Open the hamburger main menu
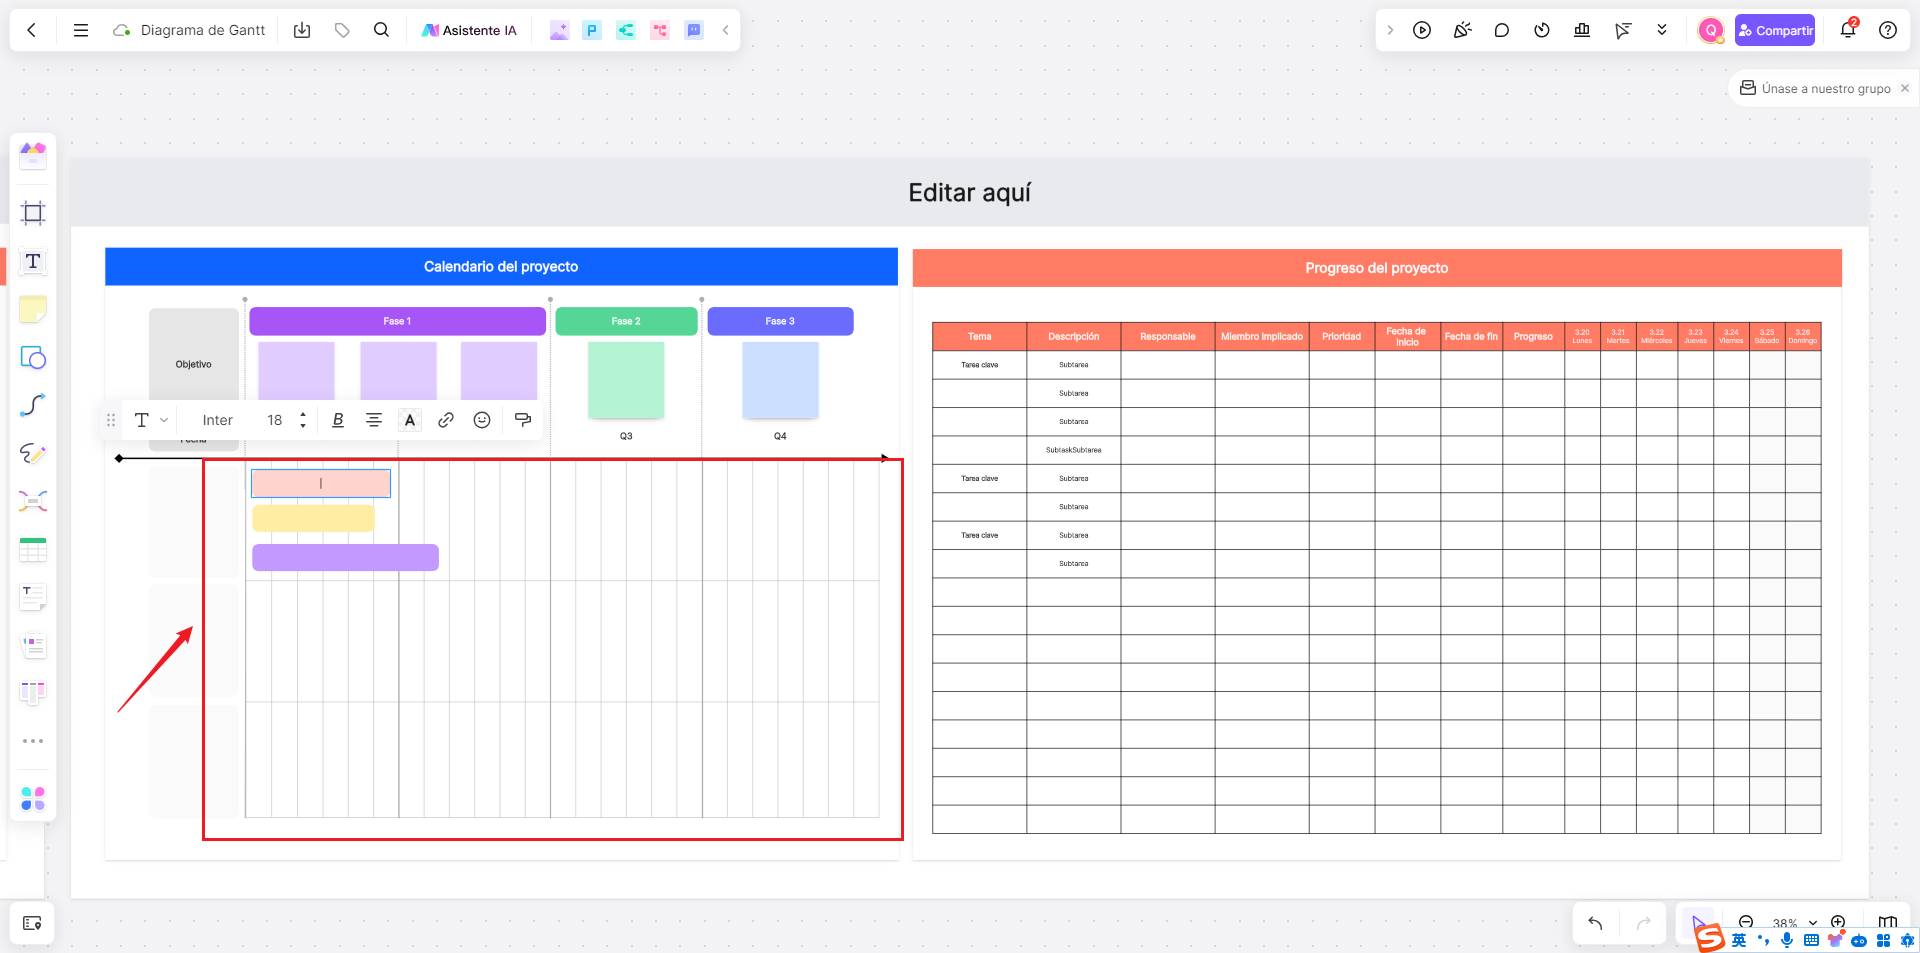The image size is (1920, 953). click(81, 30)
